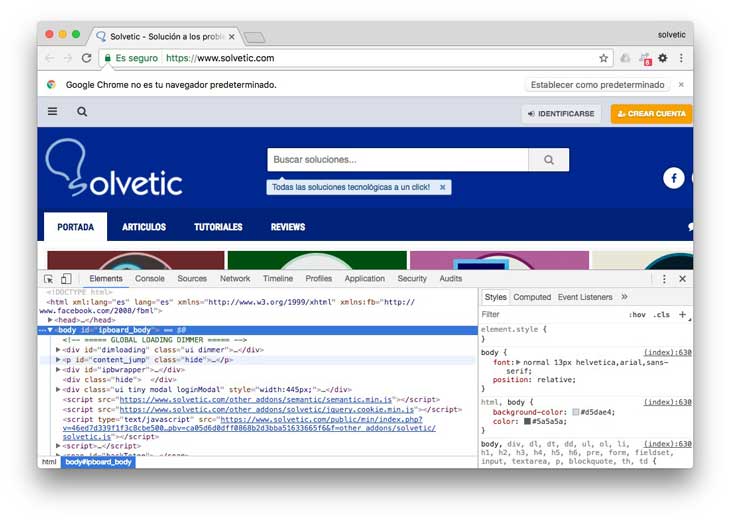Show more Styles pane tabs via chevron
Screen dimensions: 730x521
pos(624,297)
